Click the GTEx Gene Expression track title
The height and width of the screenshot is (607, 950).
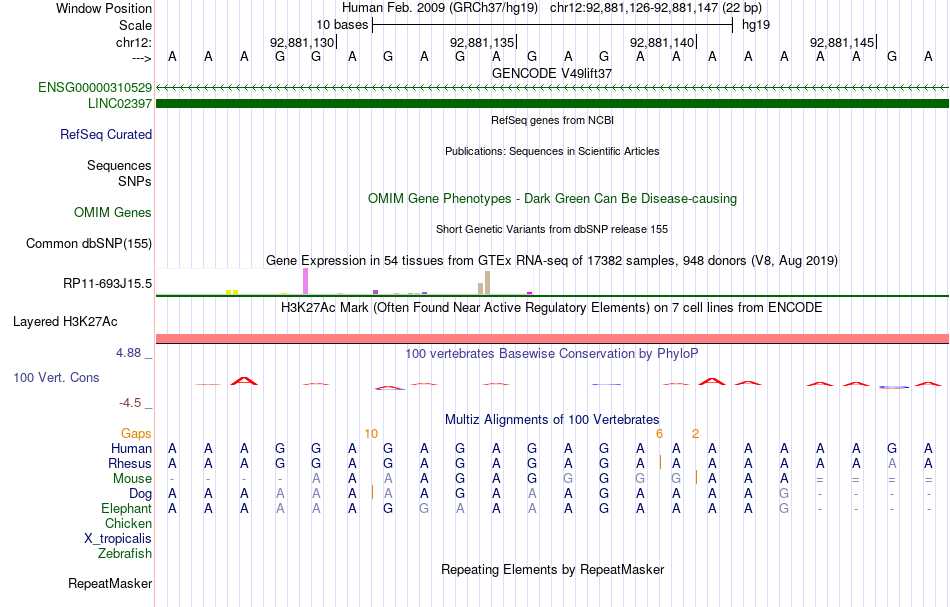tap(552, 260)
